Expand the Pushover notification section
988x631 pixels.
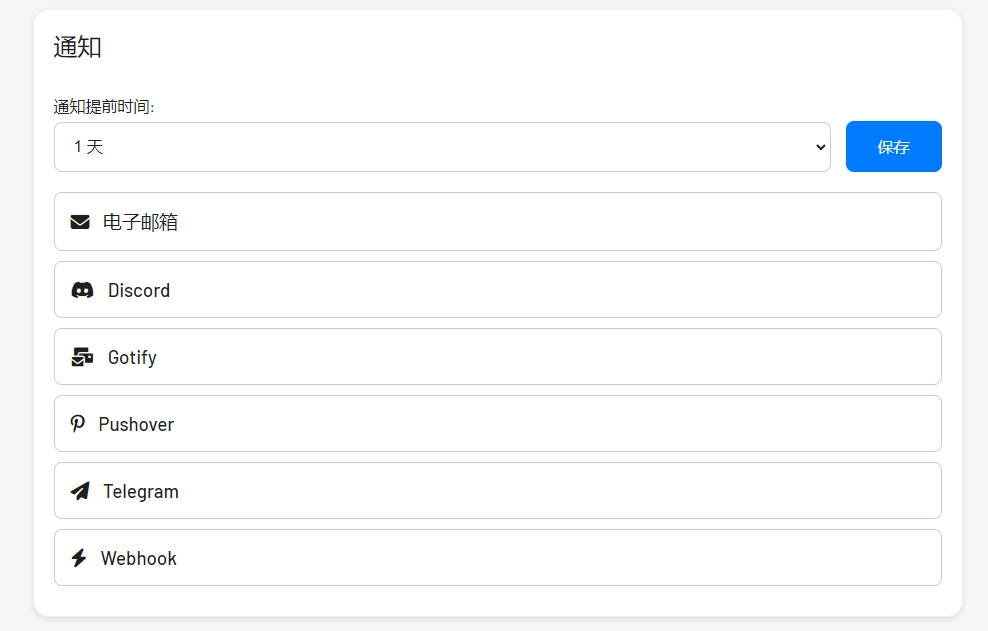[497, 424]
